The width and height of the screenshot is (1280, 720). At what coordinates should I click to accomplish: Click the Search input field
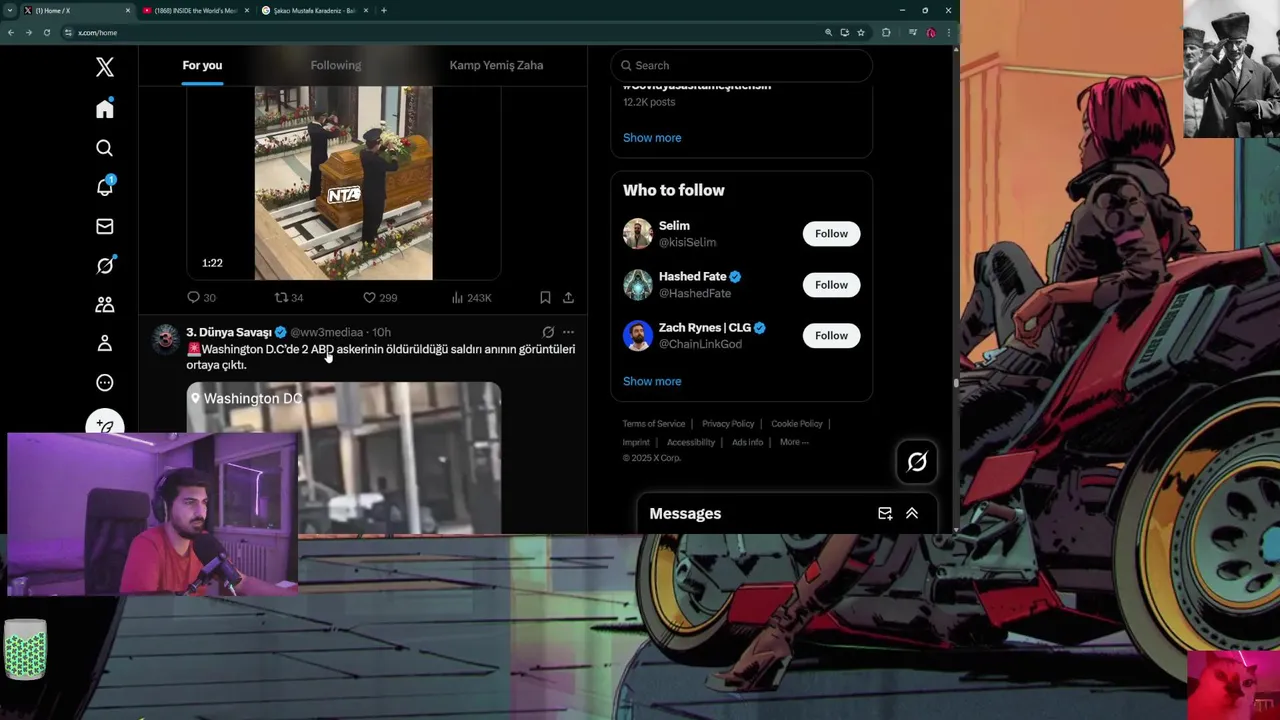tap(741, 65)
